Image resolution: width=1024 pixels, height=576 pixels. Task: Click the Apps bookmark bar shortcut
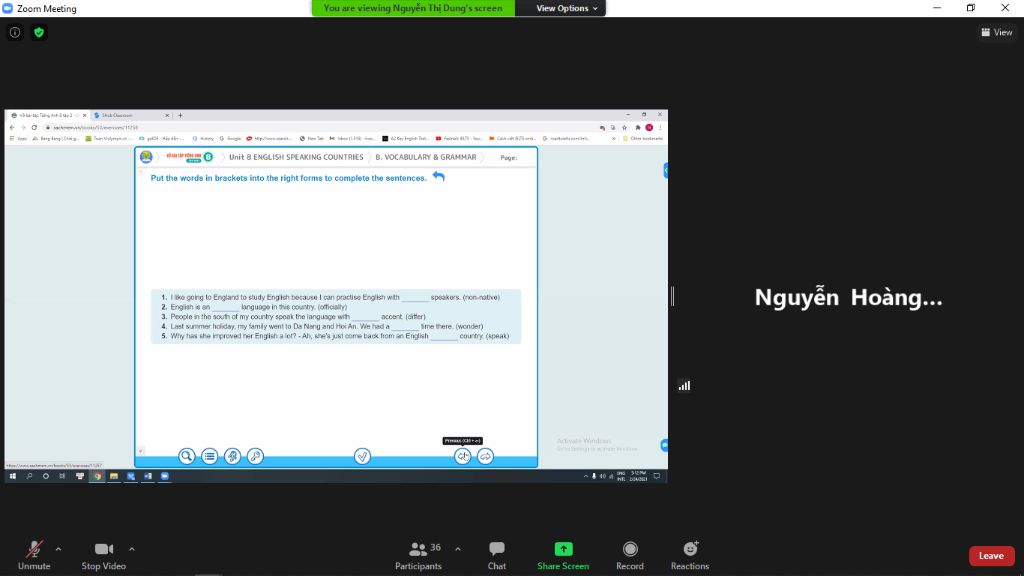coord(18,138)
